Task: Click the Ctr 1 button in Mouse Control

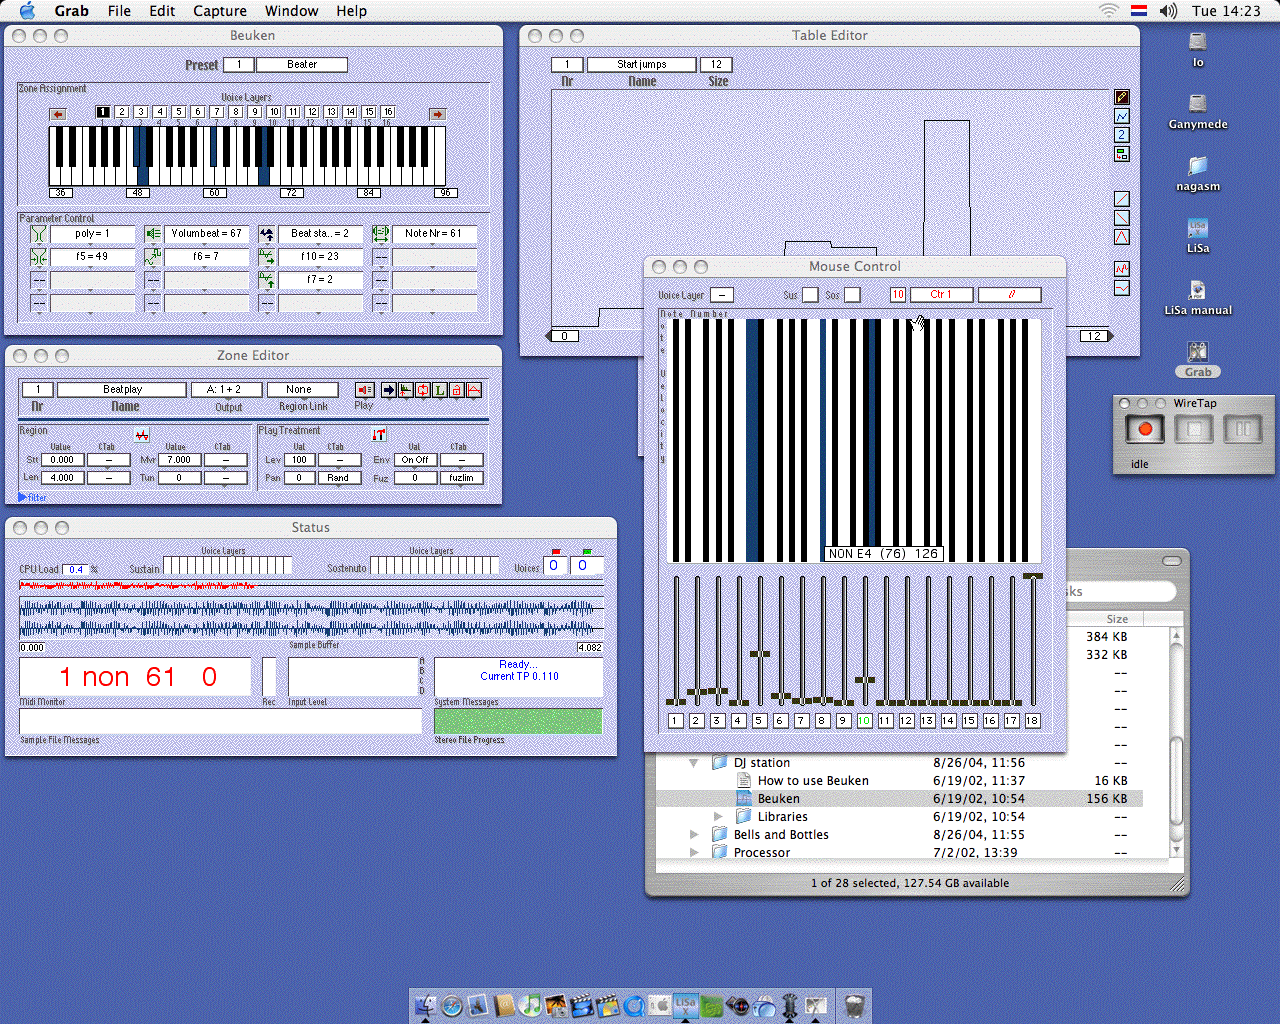Action: (x=940, y=295)
